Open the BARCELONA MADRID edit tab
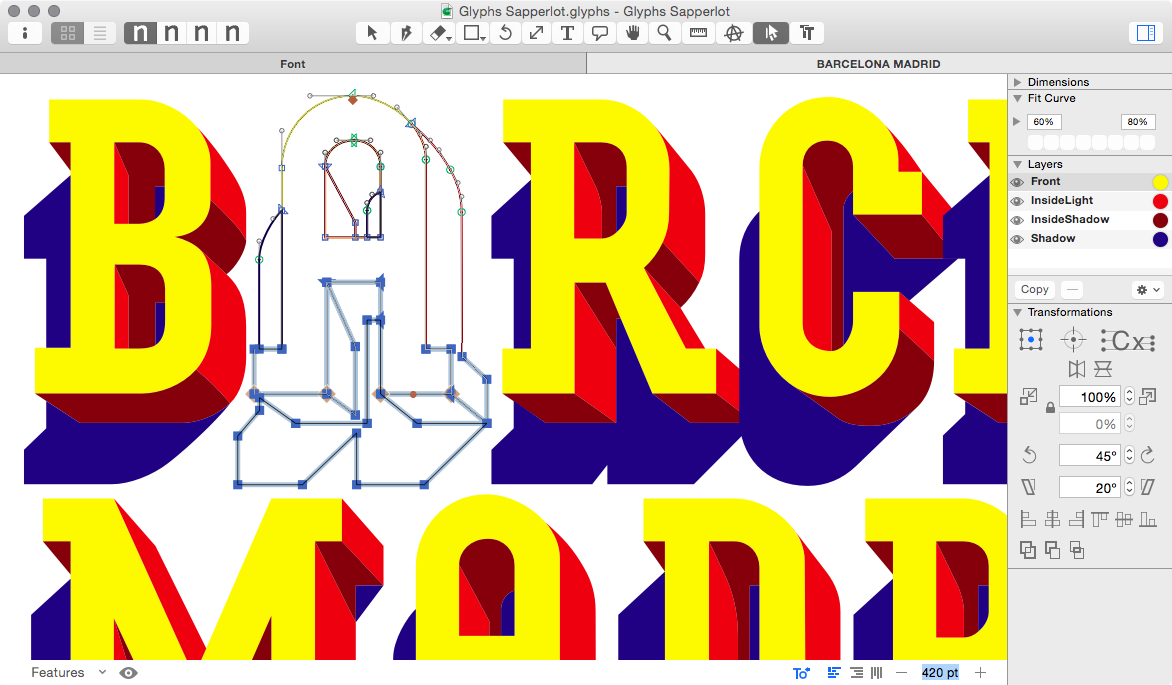 tap(878, 63)
